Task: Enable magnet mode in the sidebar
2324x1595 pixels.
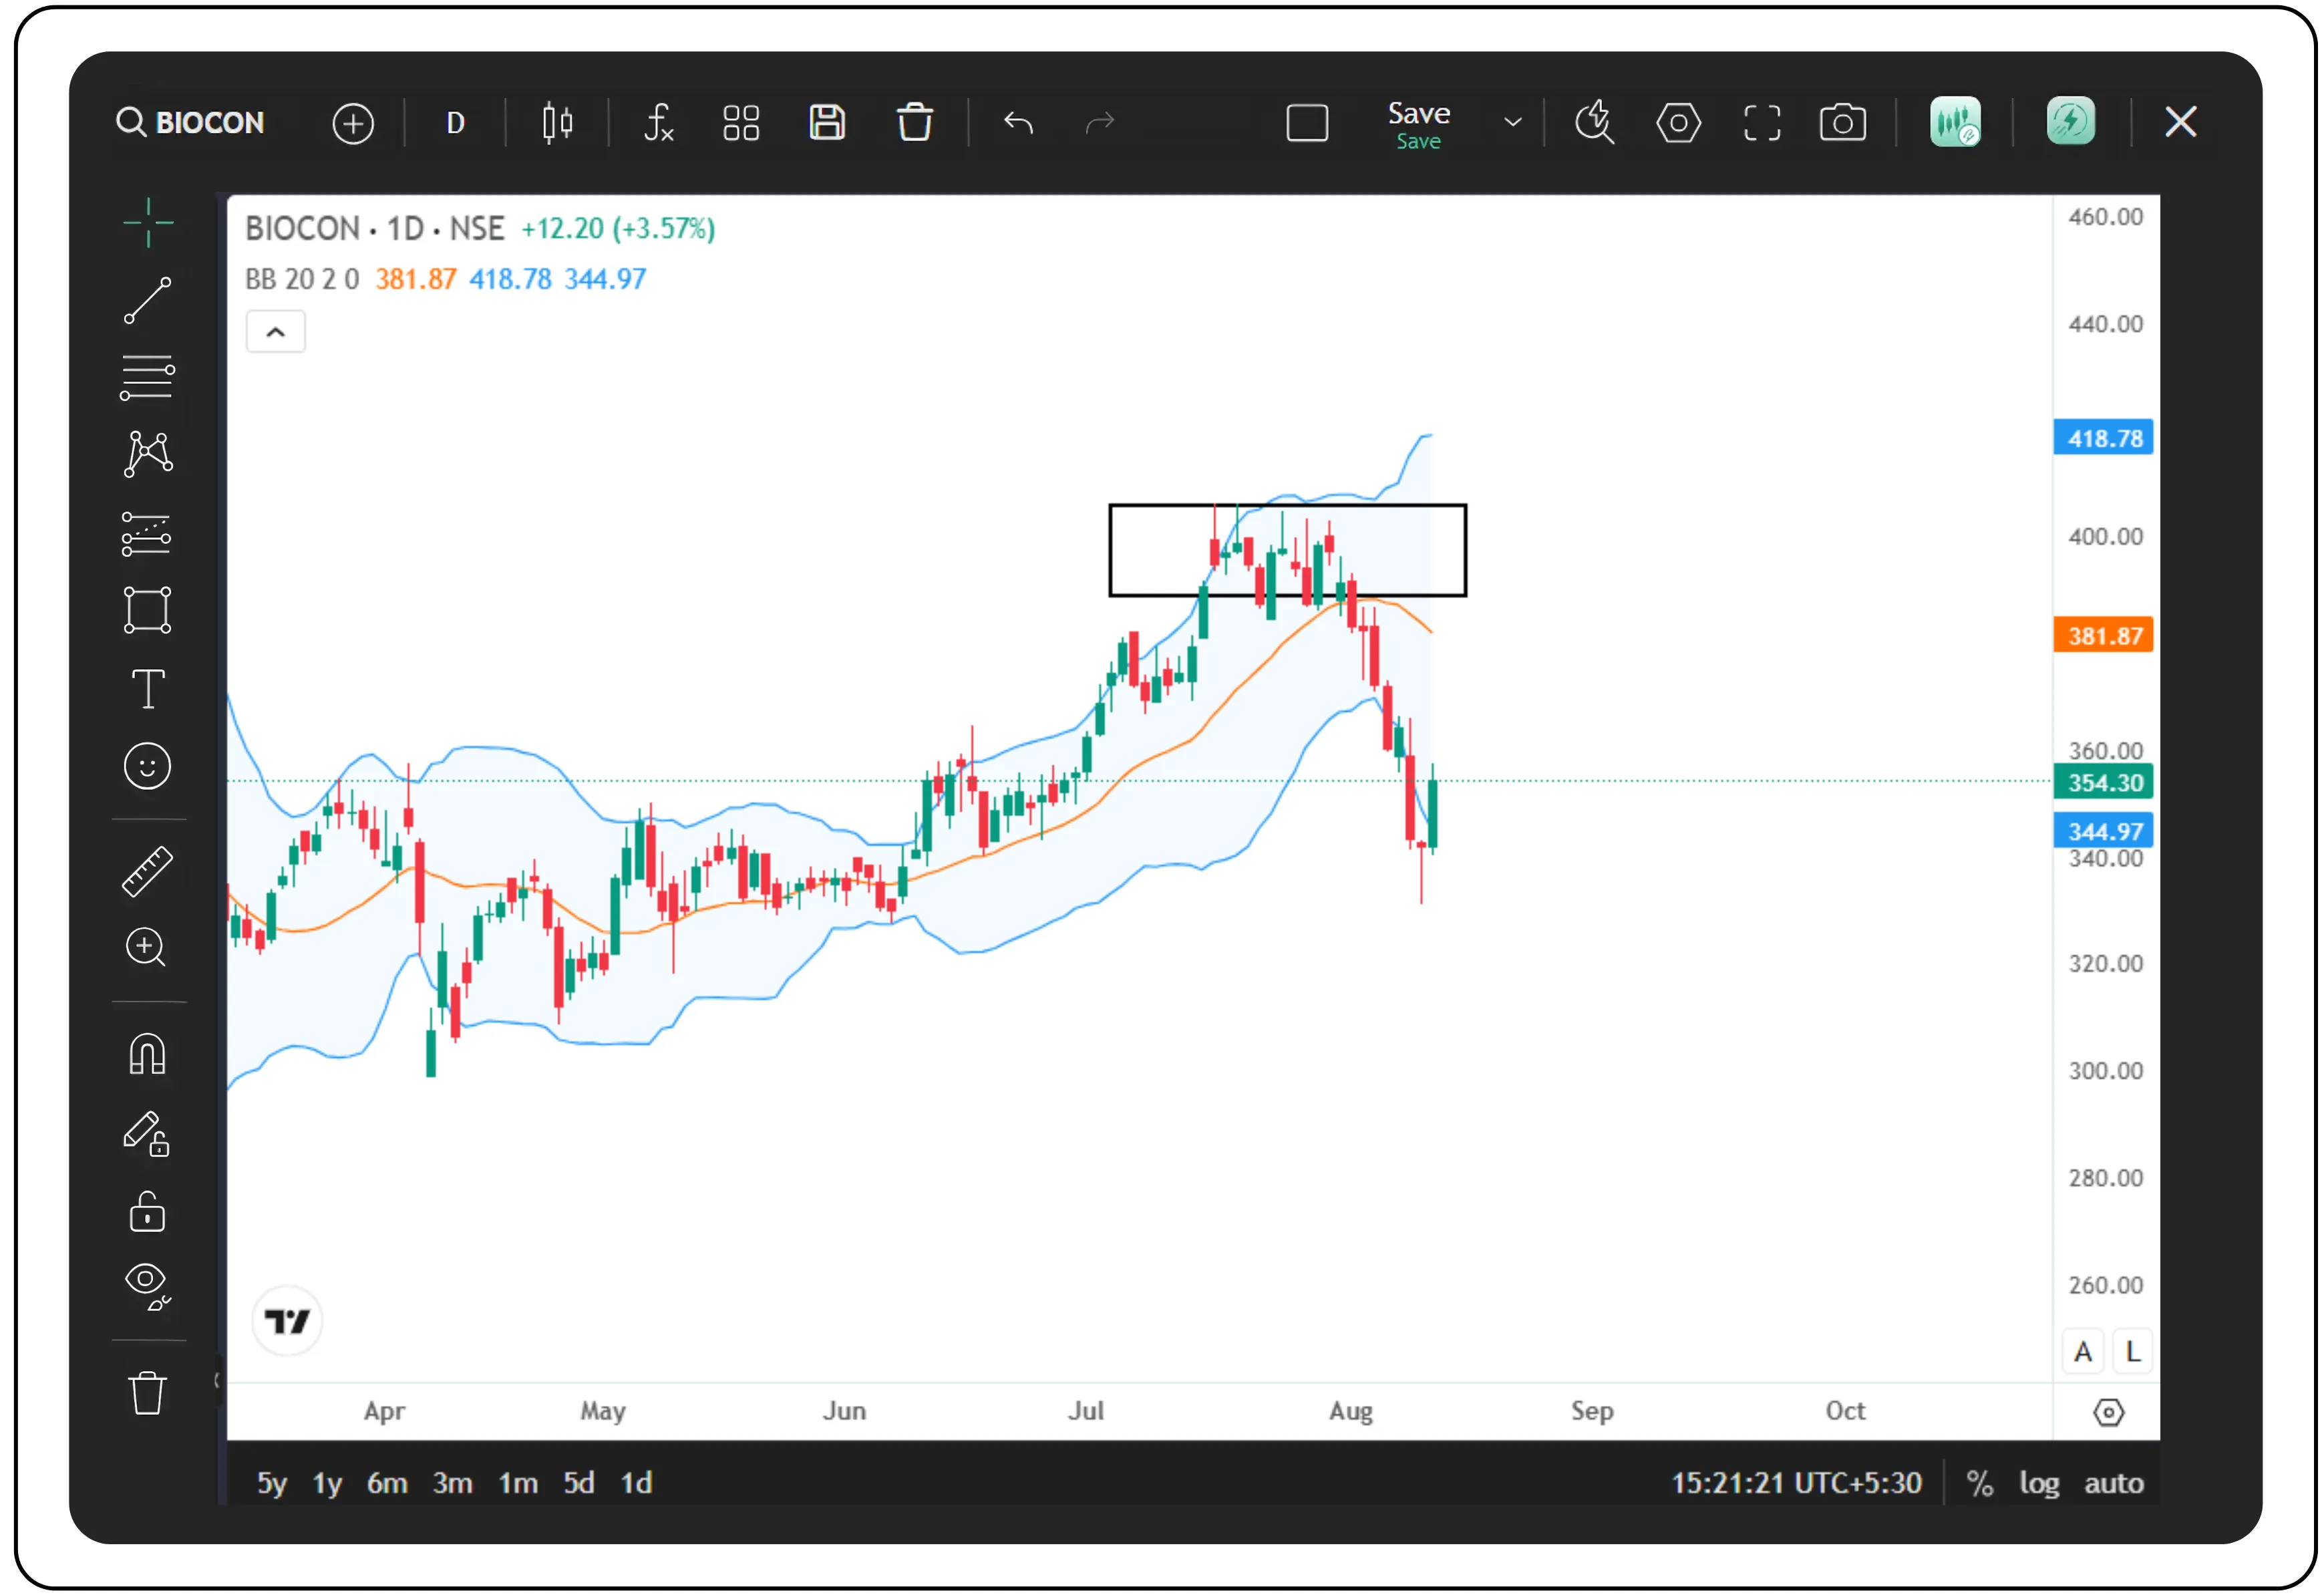Action: click(x=148, y=1053)
